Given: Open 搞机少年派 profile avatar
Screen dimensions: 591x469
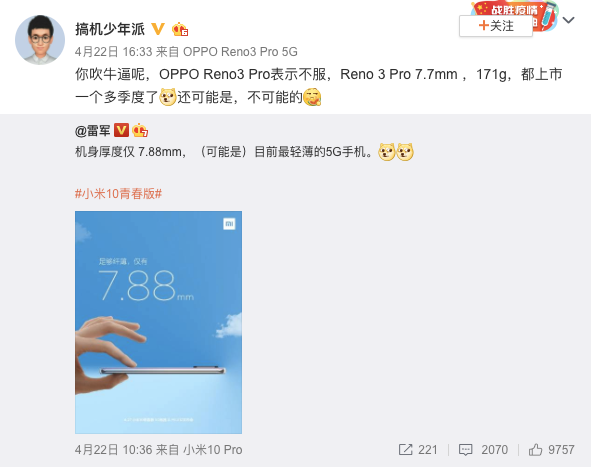Looking at the screenshot, I should point(40,40).
